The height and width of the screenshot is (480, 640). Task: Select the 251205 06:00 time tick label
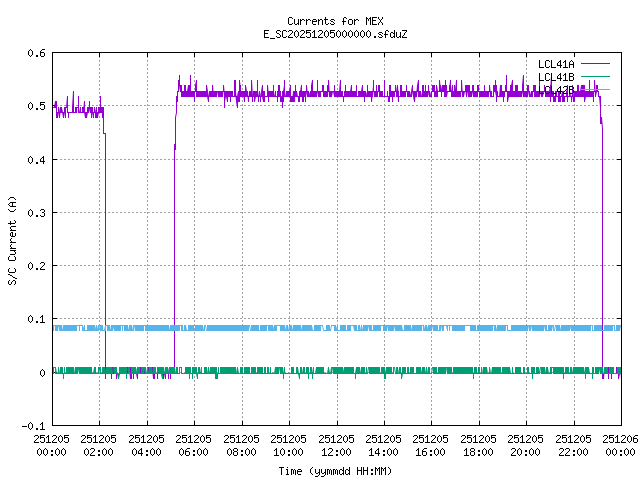(x=194, y=445)
